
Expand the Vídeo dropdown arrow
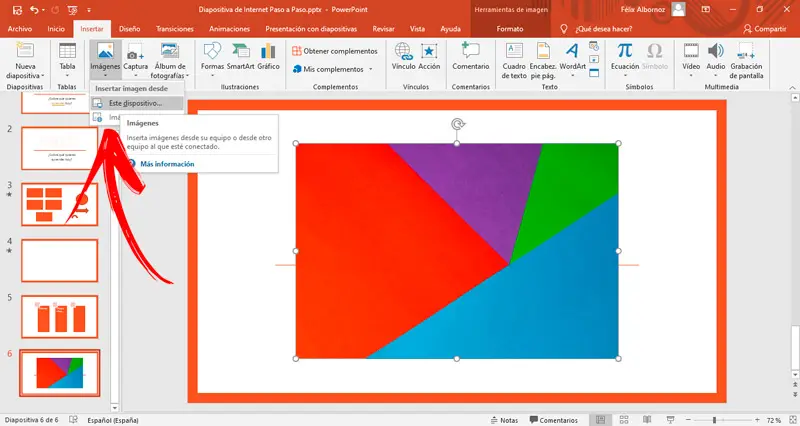coord(691,76)
